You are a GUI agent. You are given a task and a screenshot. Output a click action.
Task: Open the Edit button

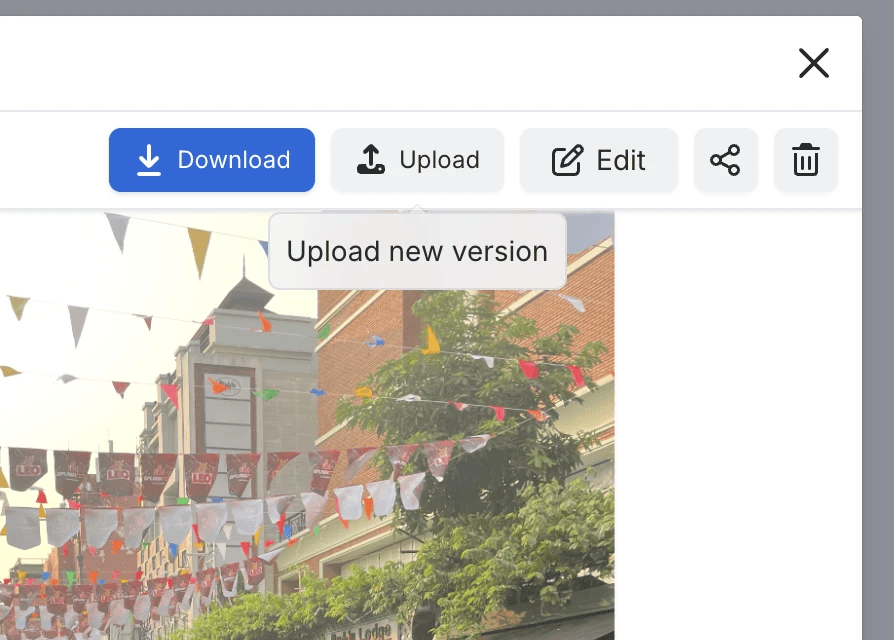598,160
